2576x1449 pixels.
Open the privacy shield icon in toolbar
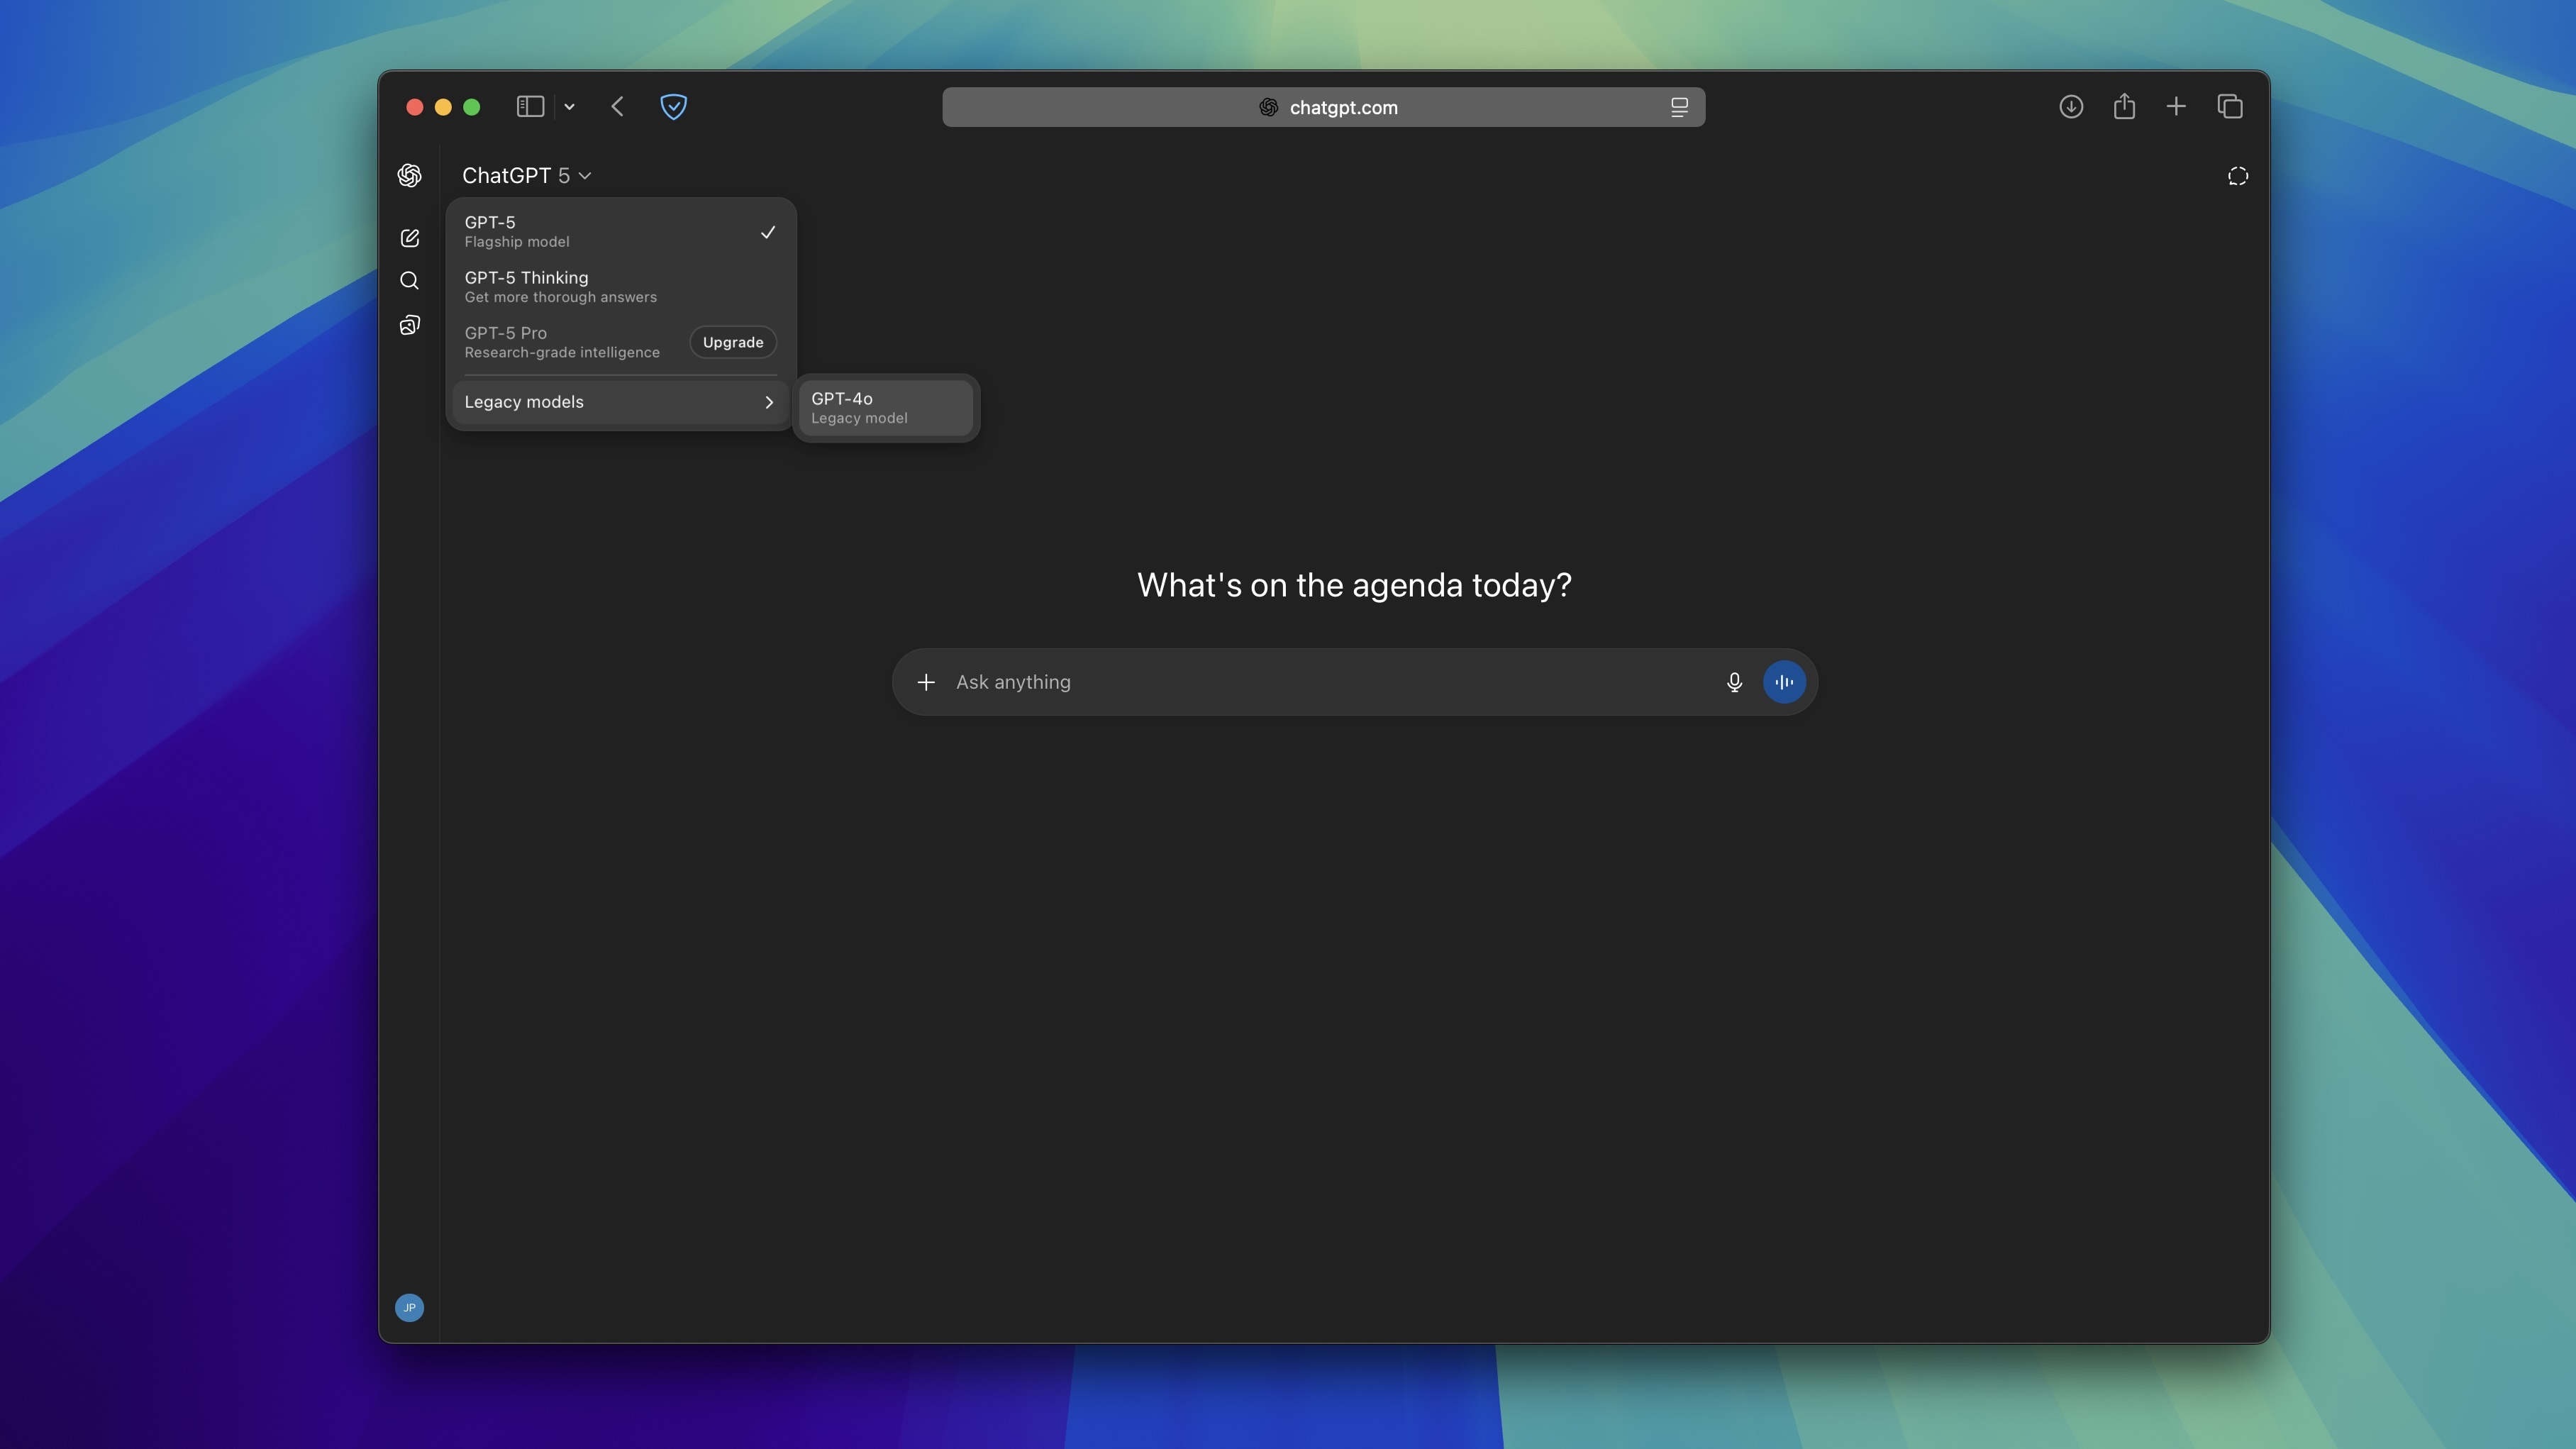(673, 107)
